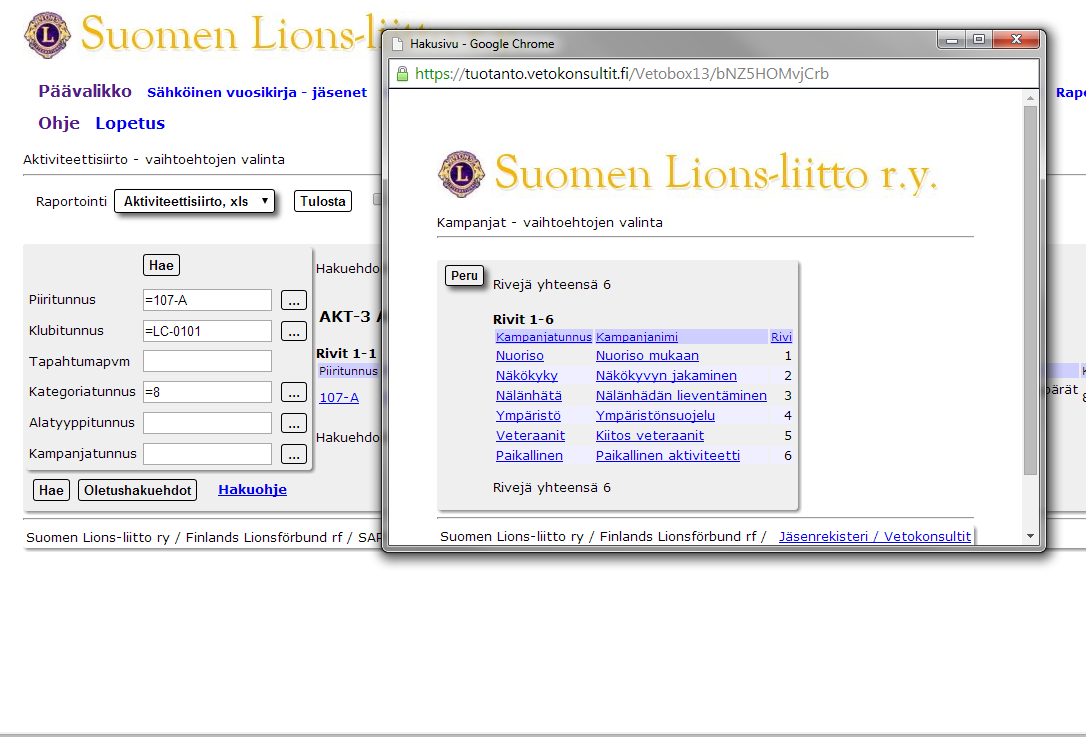Select the 'Nuoriso mukaan' campaign name link
This screenshot has width=1086, height=737.
click(x=647, y=355)
